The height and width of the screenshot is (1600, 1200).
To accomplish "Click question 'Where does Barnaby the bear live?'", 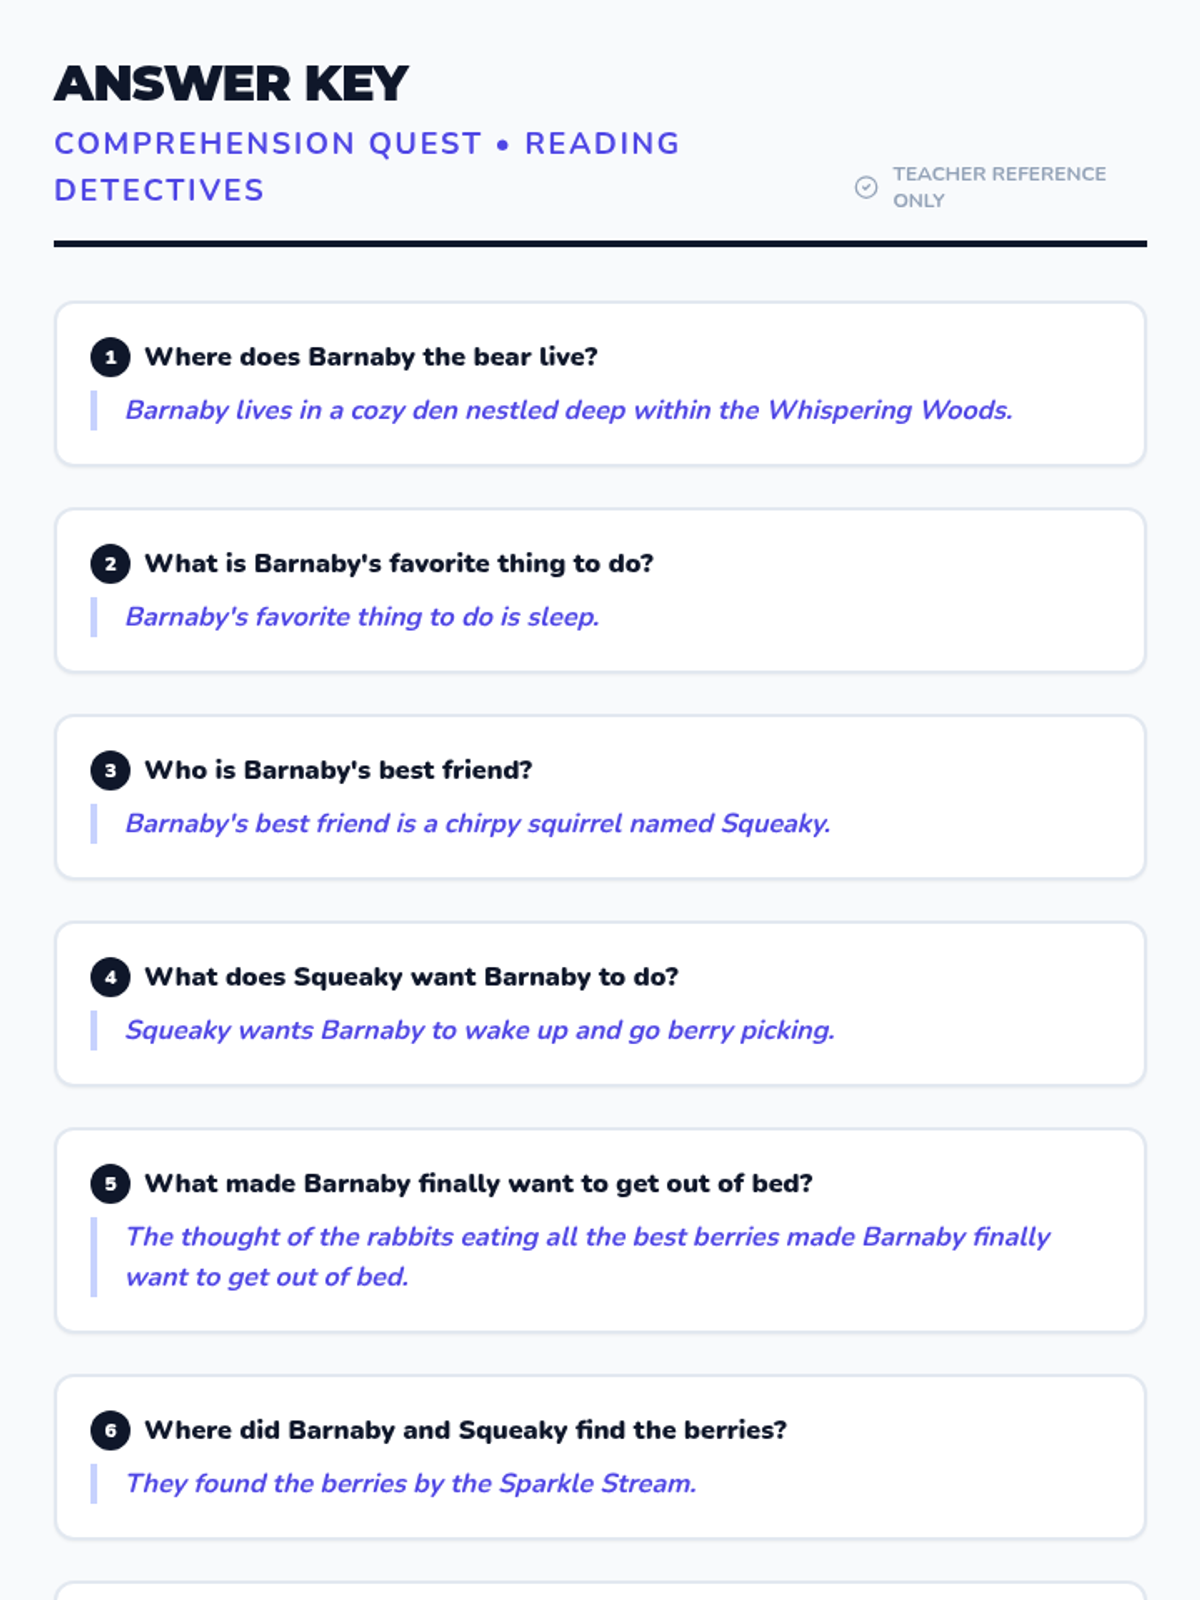I will point(371,357).
